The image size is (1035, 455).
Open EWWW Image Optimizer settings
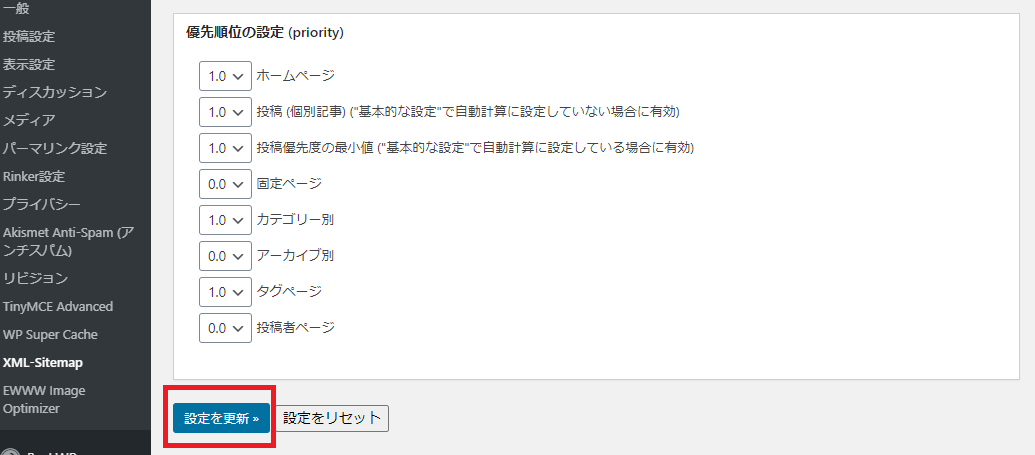[44, 400]
